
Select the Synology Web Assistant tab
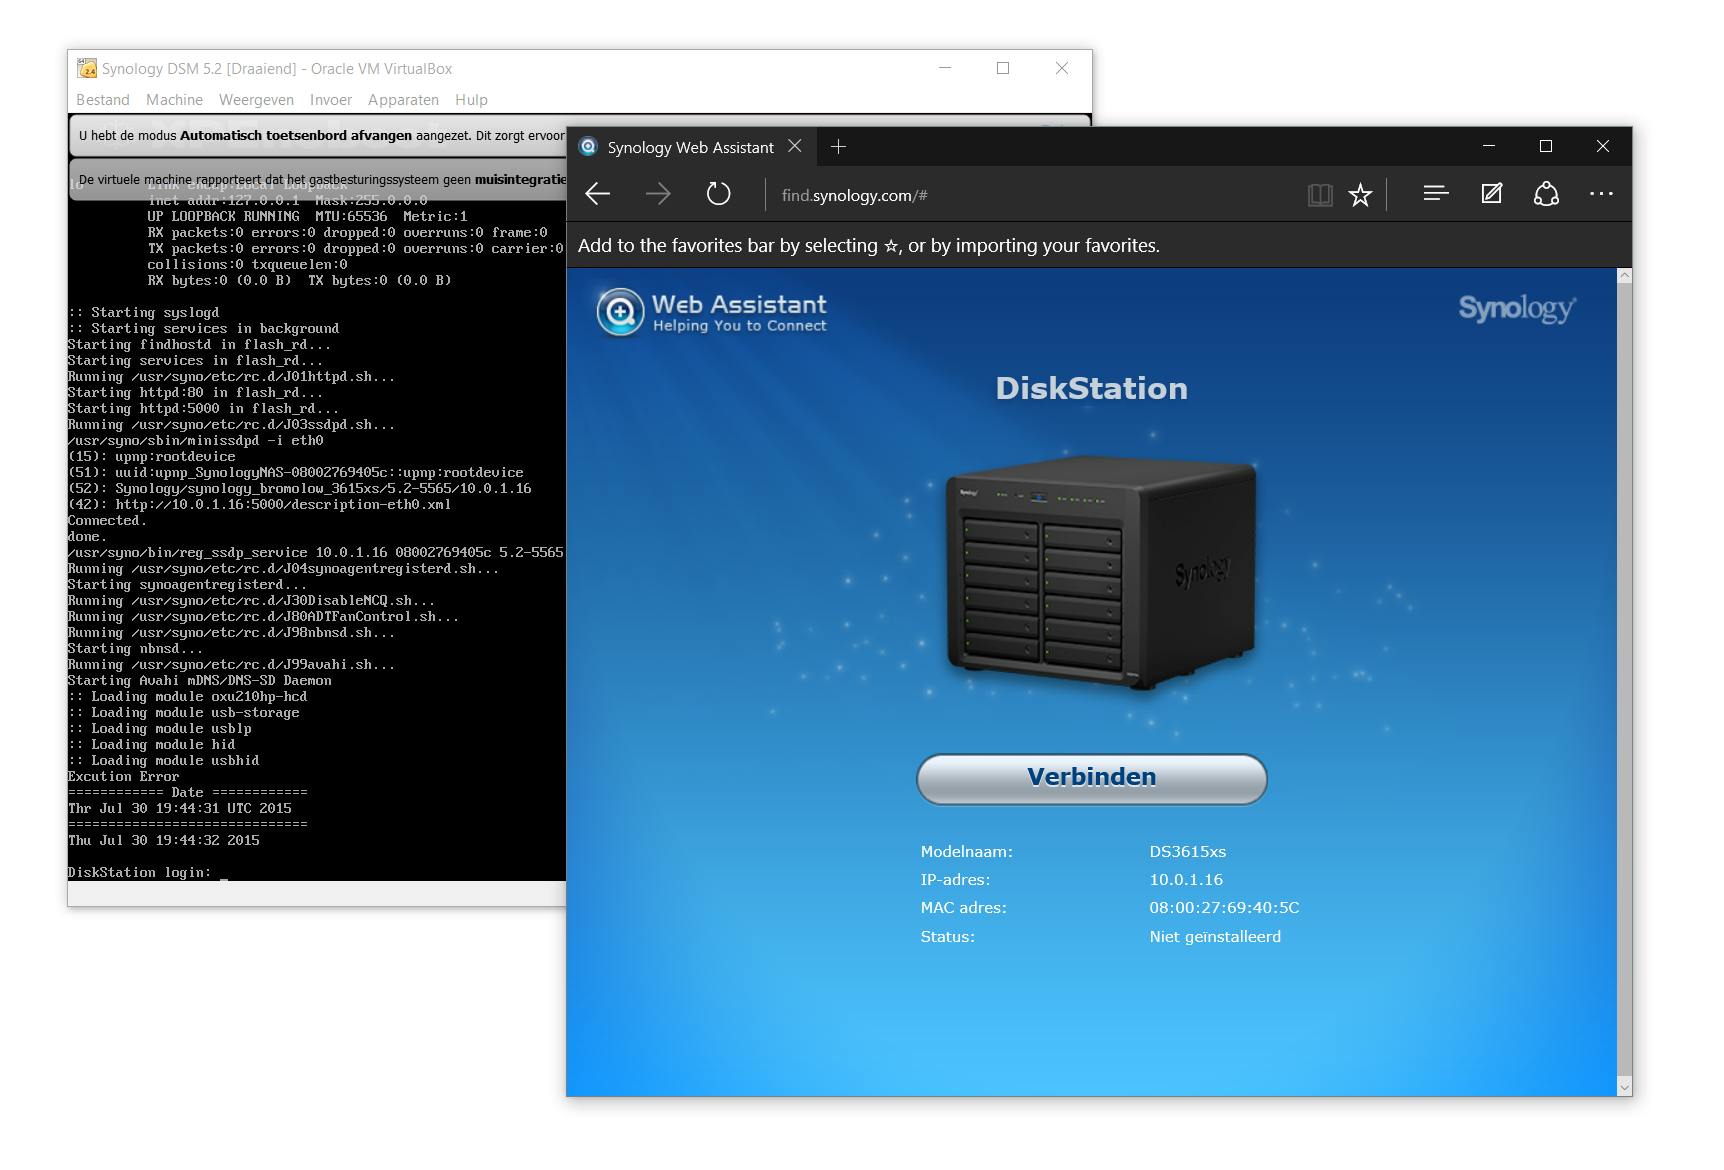click(690, 147)
